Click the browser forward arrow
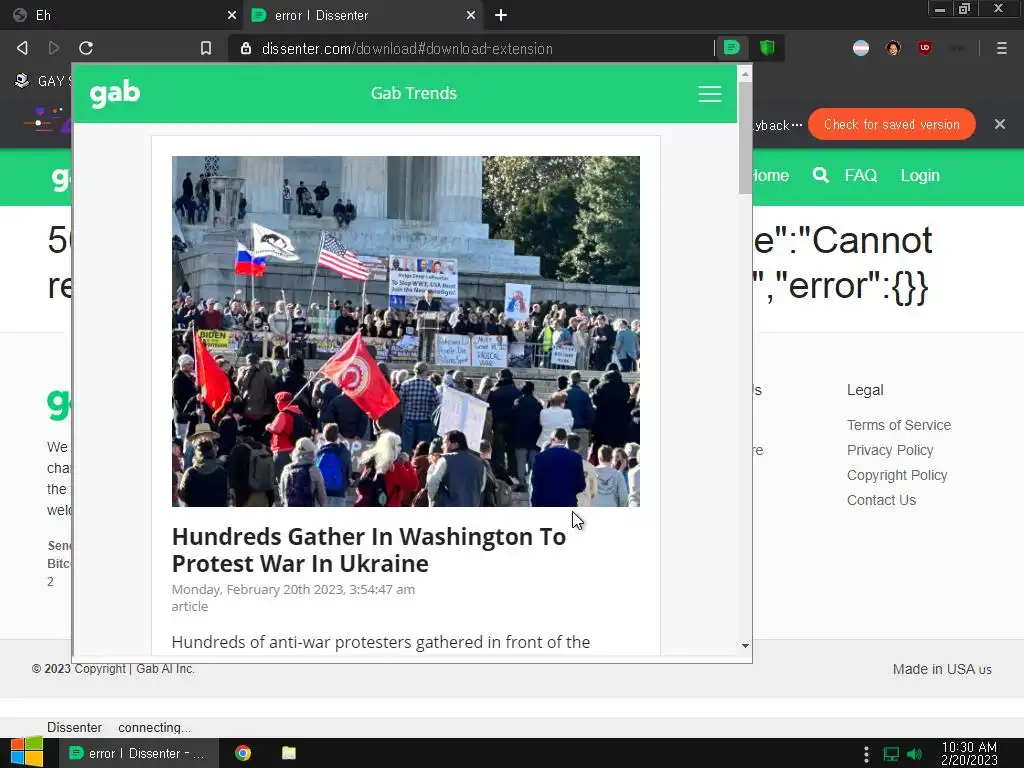 pos(54,48)
